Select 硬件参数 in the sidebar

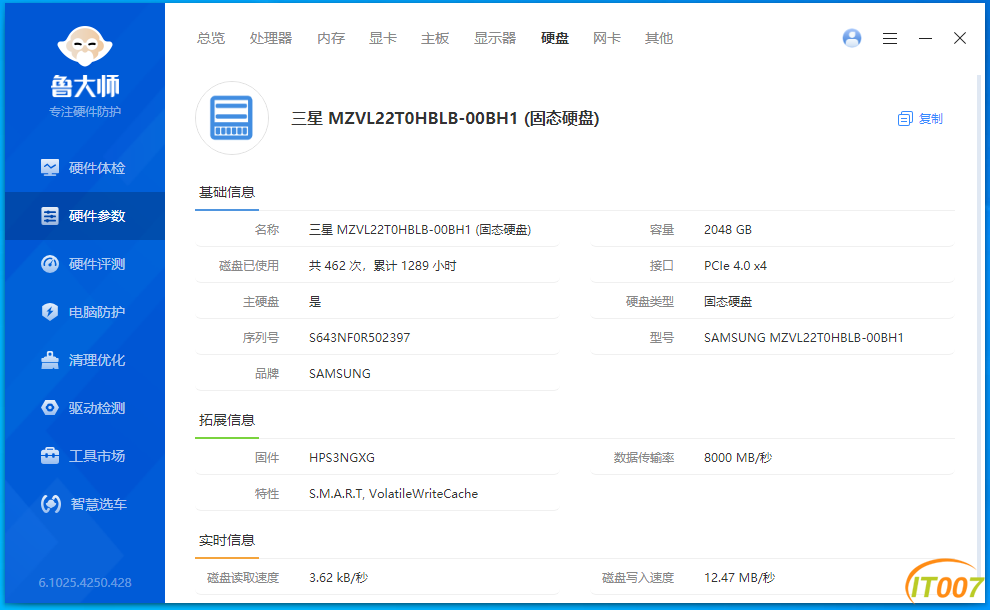(85, 216)
